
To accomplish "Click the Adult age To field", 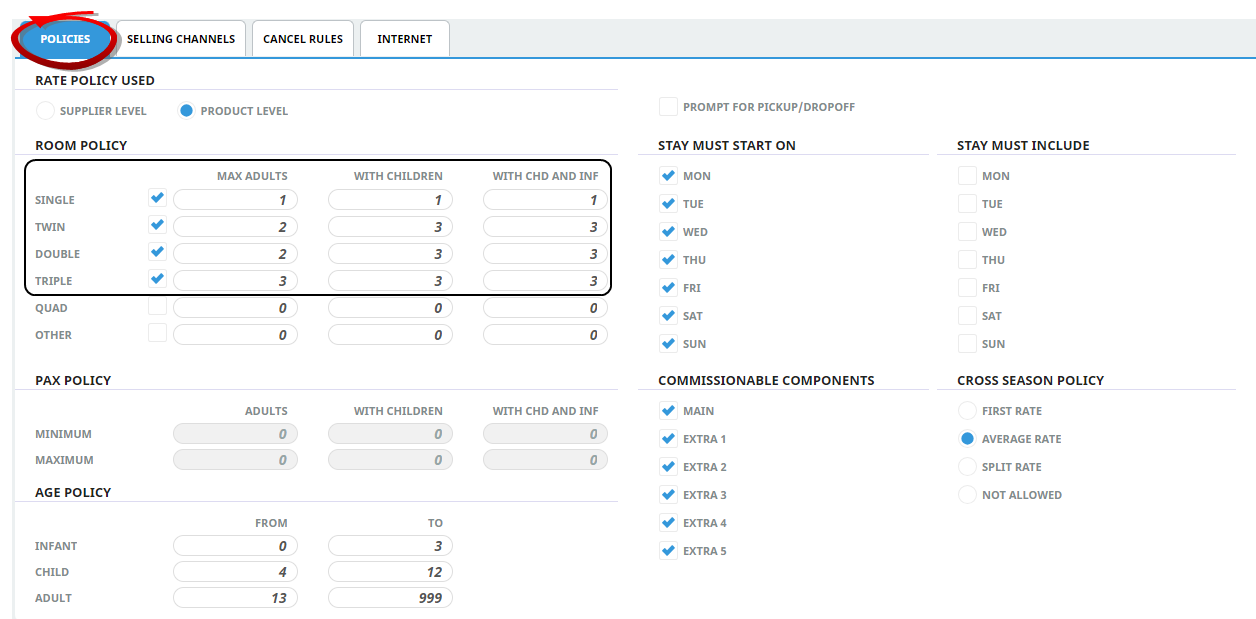I will pyautogui.click(x=390, y=598).
